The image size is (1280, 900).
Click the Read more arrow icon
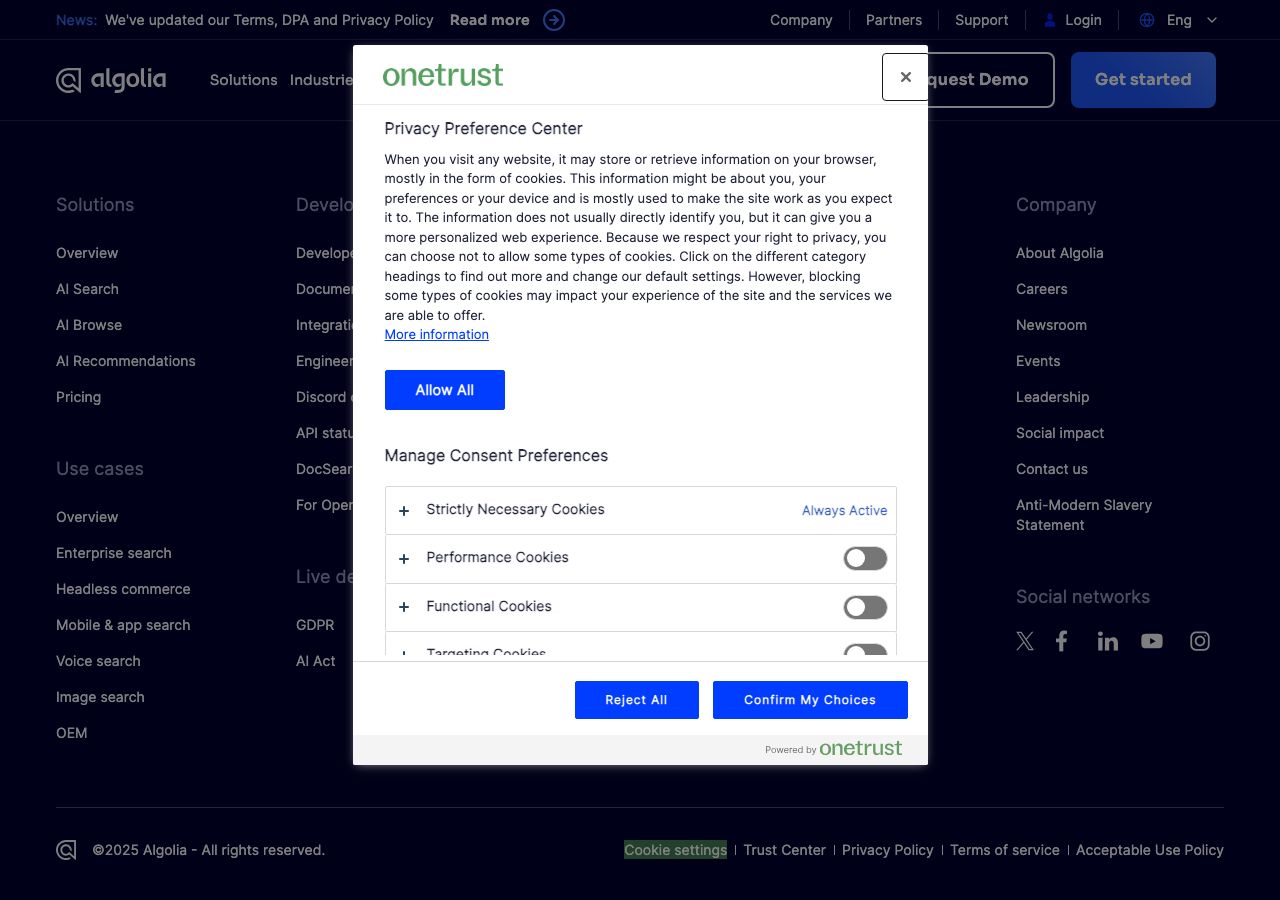click(x=554, y=20)
